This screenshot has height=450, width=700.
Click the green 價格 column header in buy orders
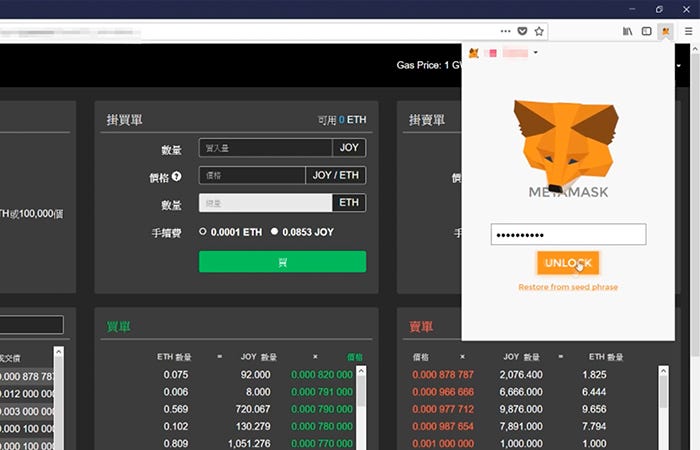[354, 357]
